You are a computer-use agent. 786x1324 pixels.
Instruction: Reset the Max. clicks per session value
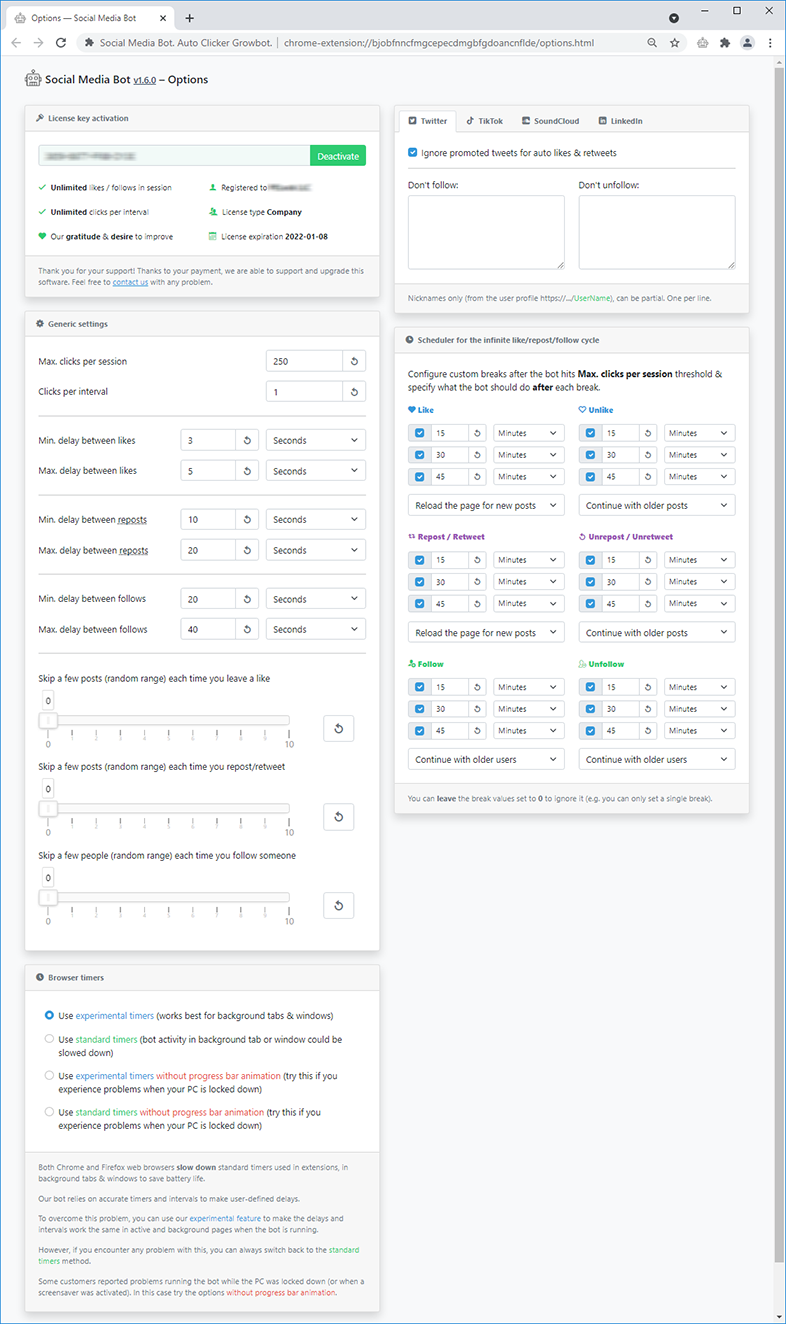(x=354, y=361)
